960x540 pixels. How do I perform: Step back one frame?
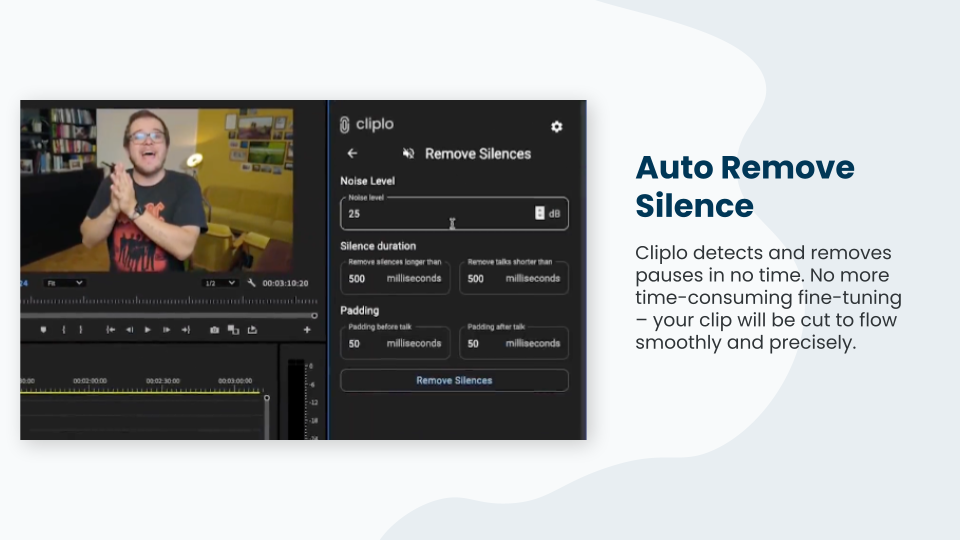129,330
